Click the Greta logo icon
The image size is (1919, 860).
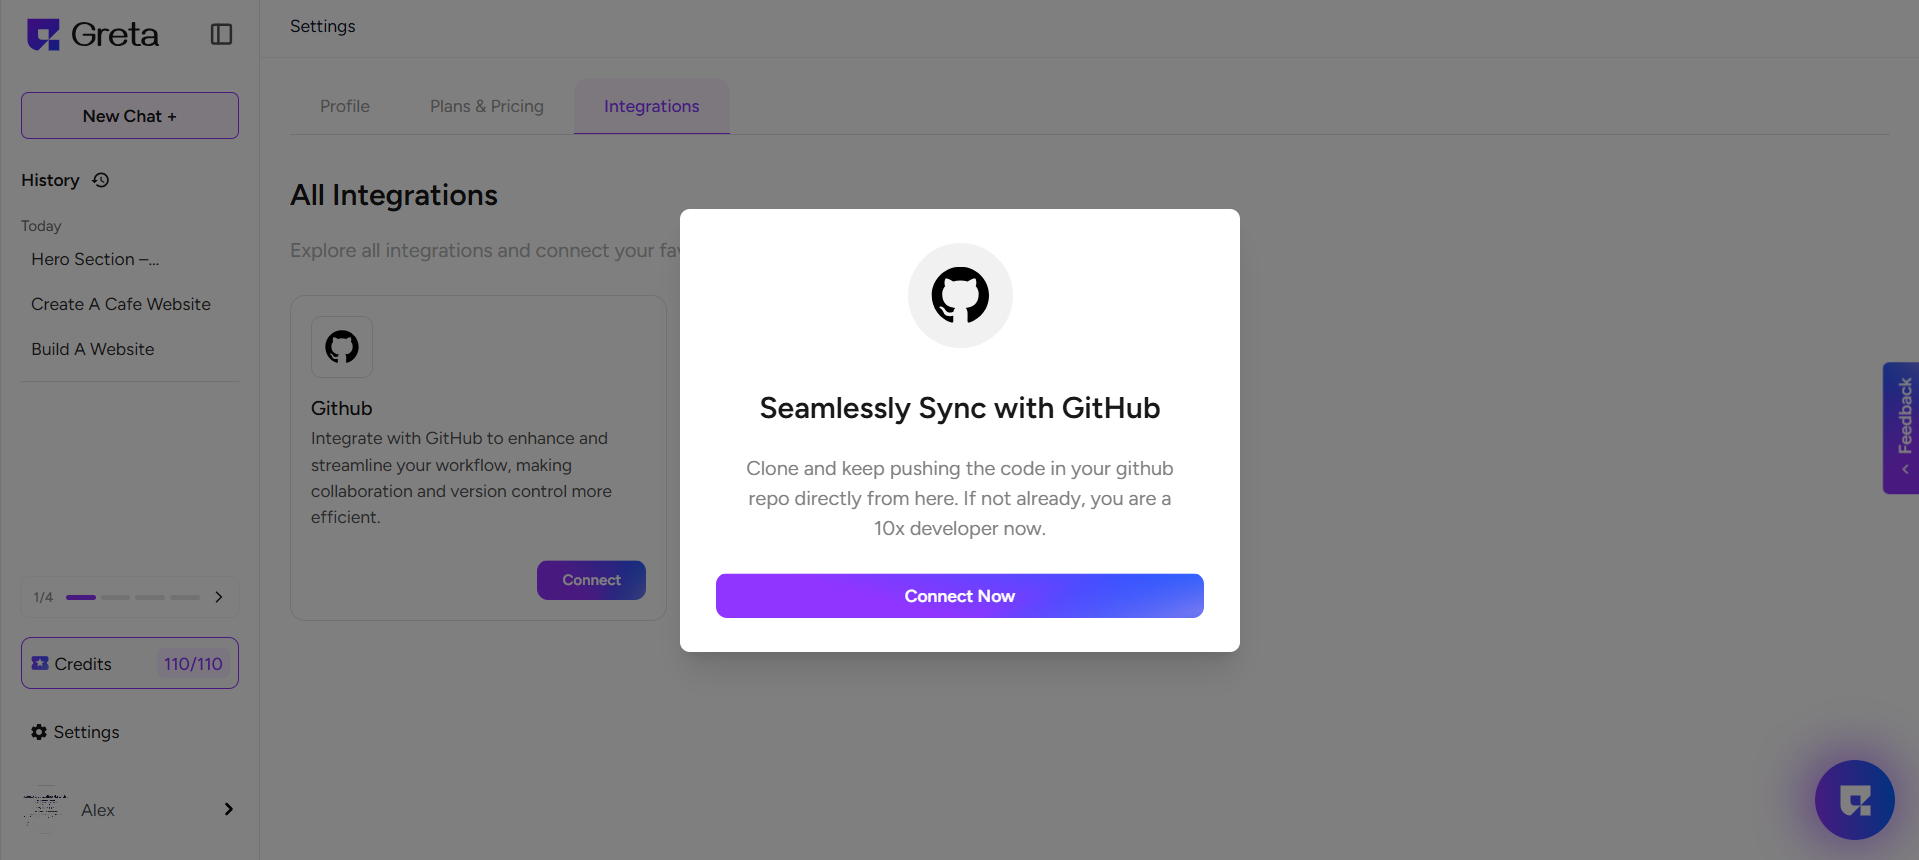43,35
